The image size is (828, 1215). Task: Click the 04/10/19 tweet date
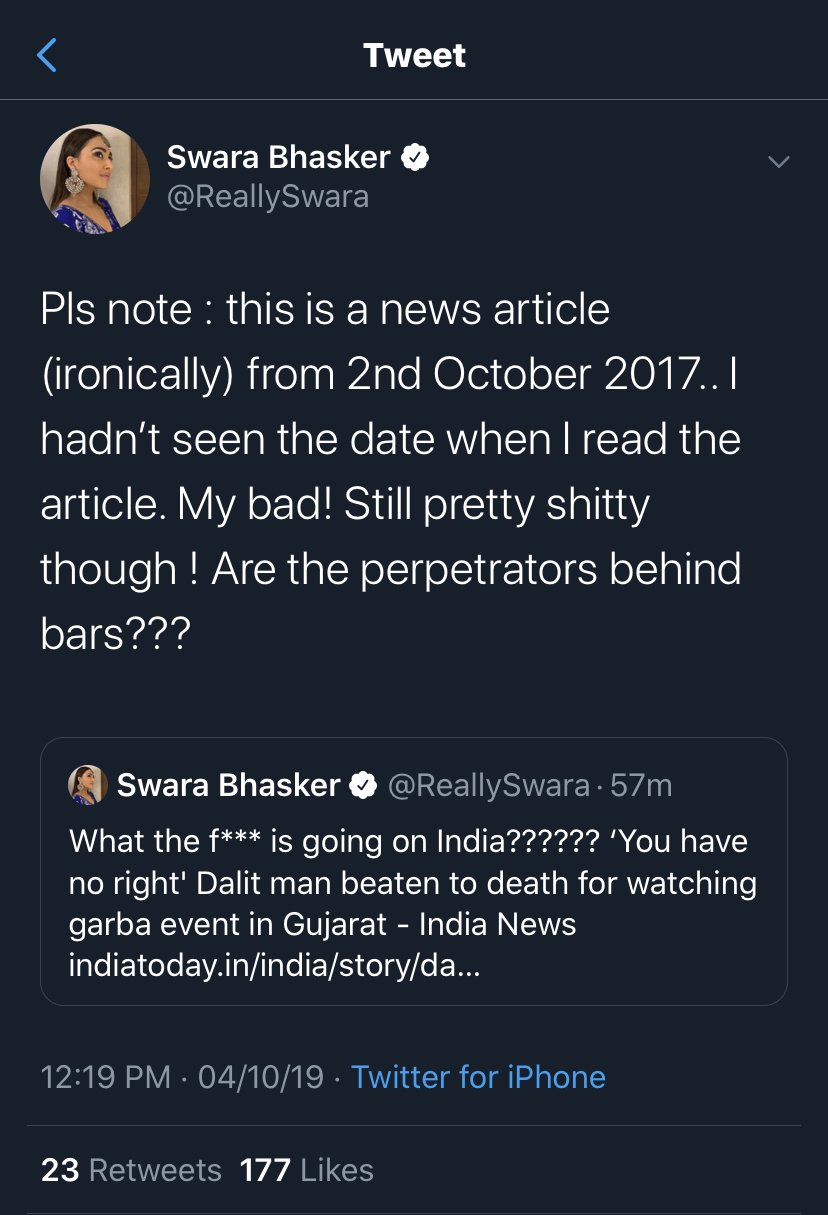click(x=261, y=1077)
